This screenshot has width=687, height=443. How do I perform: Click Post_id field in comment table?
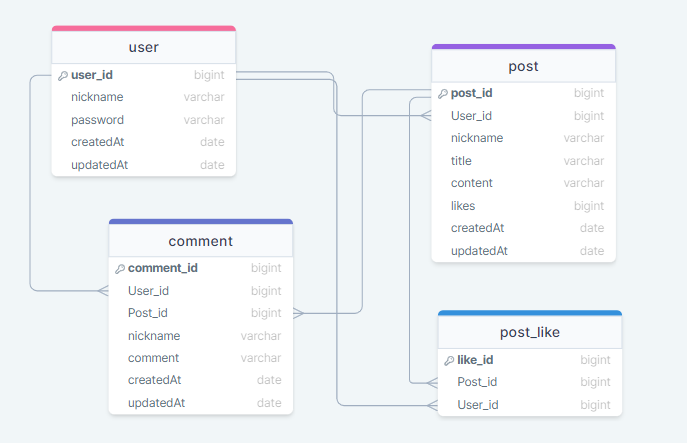tap(201, 313)
